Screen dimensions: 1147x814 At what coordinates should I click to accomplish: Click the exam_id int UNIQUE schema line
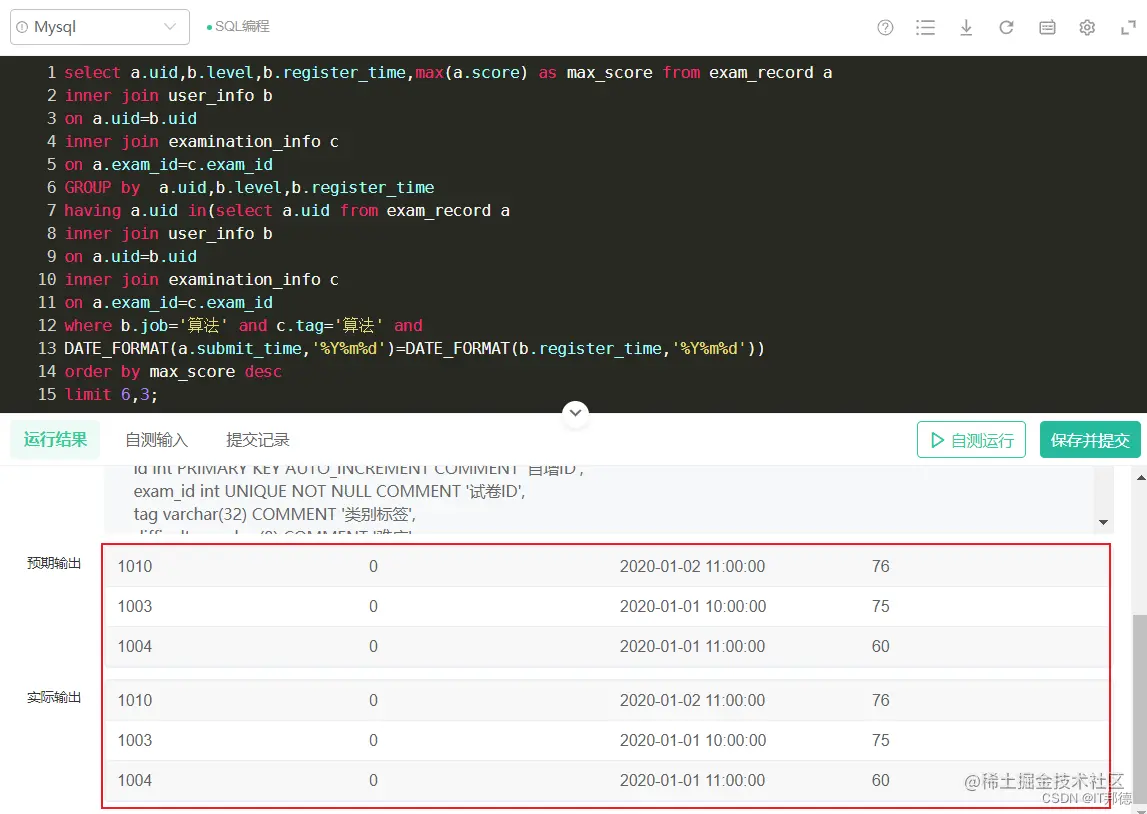click(329, 491)
